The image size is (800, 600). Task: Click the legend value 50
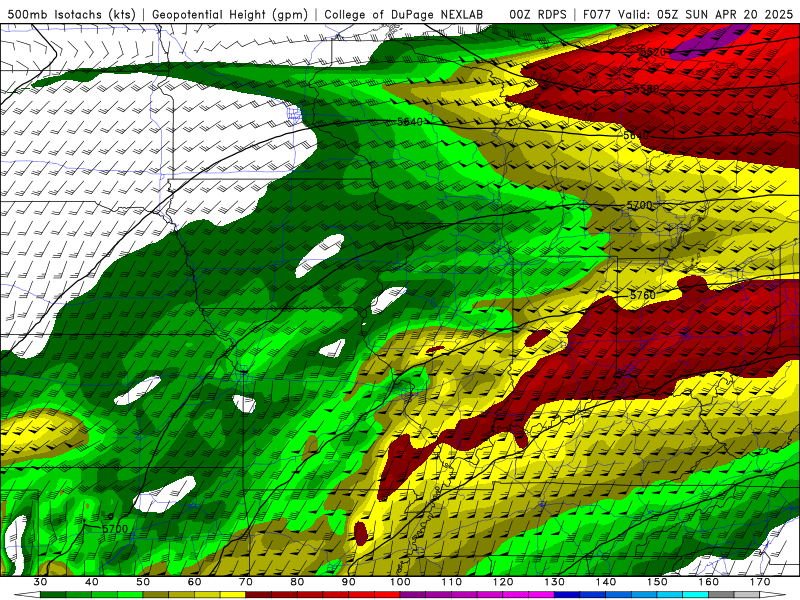(x=143, y=582)
